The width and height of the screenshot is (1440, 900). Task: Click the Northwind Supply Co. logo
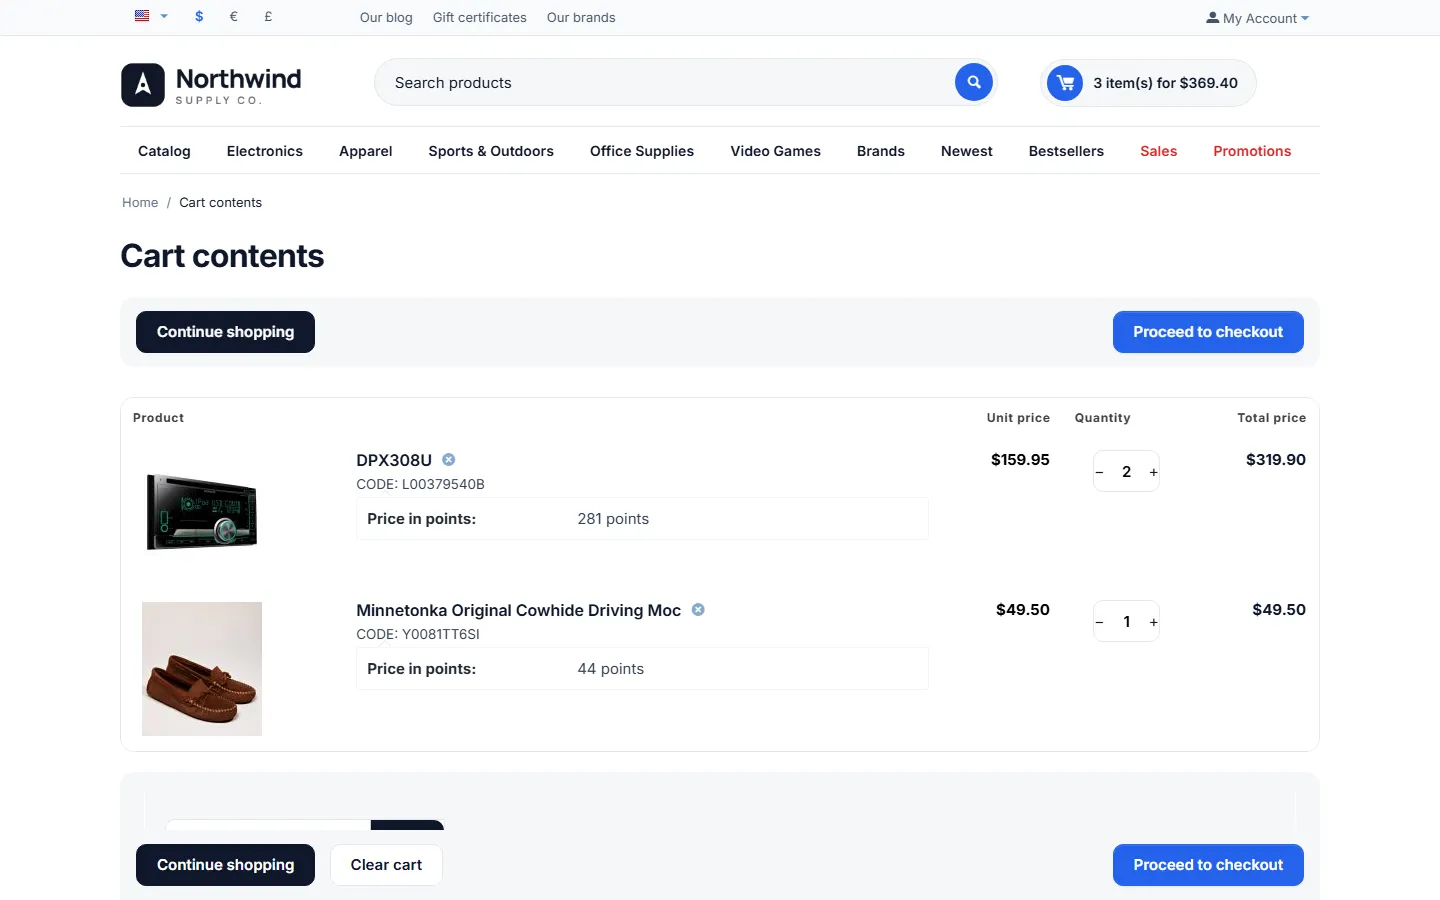(x=211, y=85)
